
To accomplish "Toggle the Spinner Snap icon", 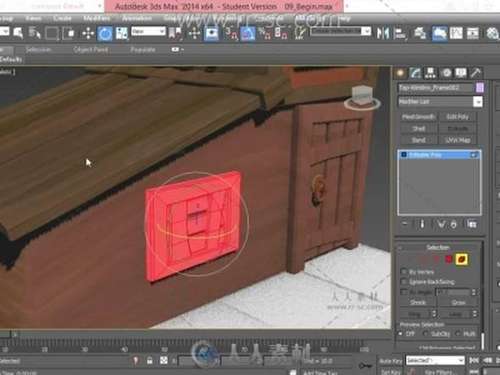I will tap(281, 33).
